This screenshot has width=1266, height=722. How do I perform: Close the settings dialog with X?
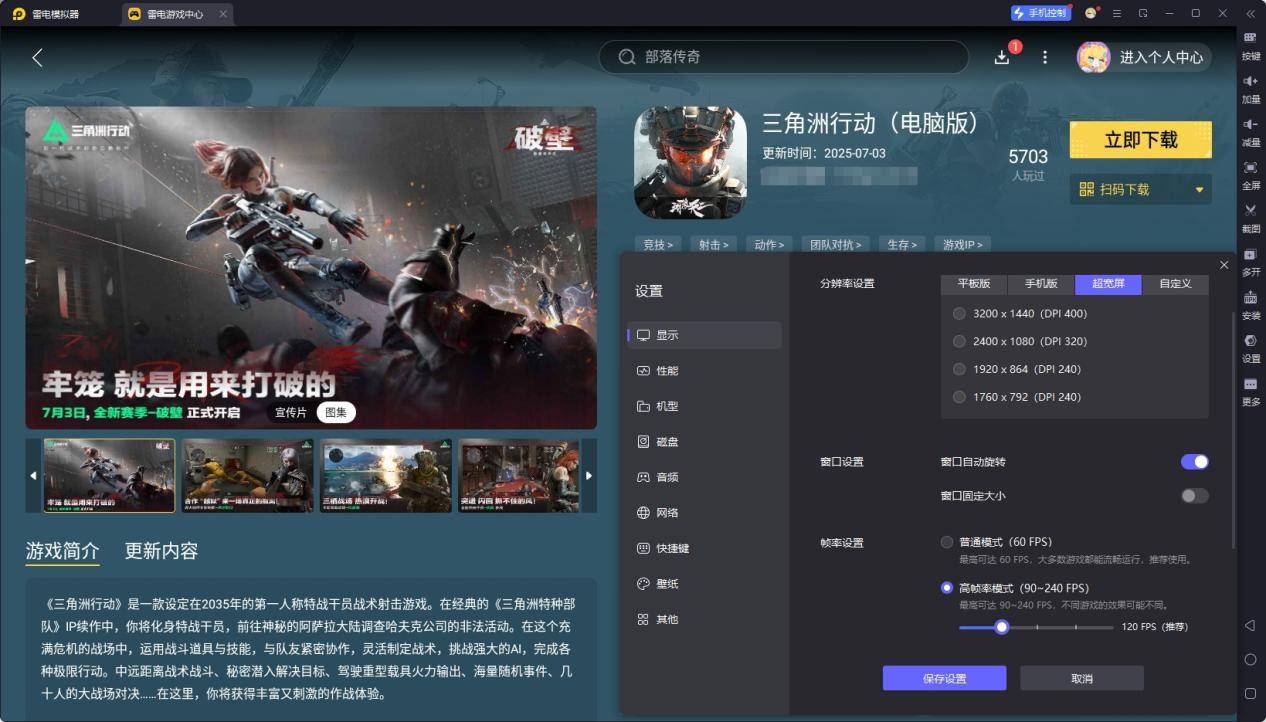pyautogui.click(x=1224, y=265)
